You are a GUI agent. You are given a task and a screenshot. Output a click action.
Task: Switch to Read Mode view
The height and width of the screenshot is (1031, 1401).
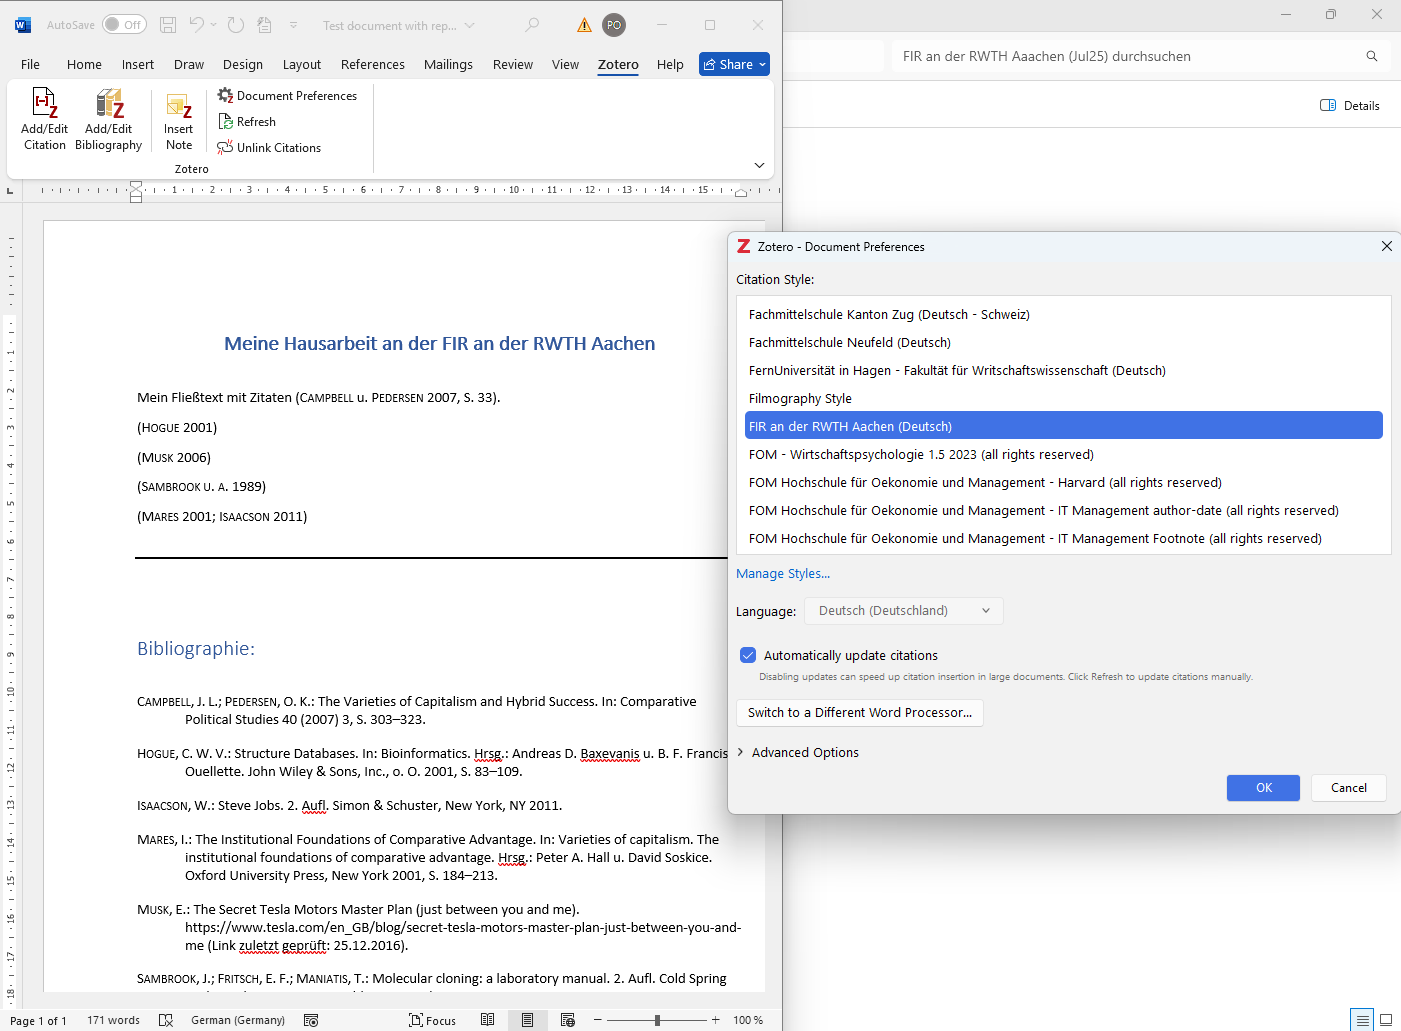click(x=487, y=1020)
